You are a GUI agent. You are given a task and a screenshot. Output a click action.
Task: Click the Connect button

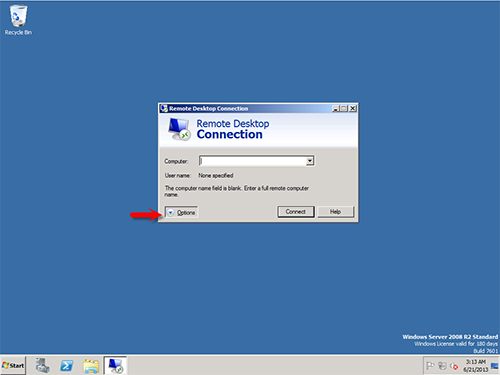pos(296,212)
